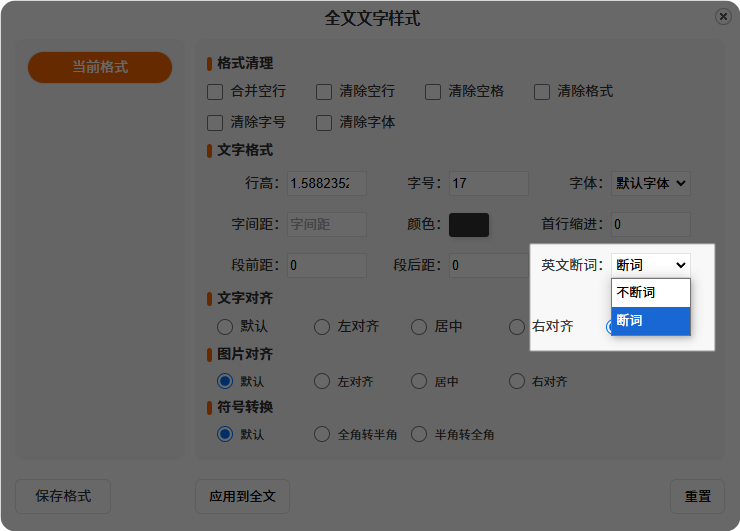Viewport: 740px width, 531px height.
Task: Select 左对齐 under 文字对齐
Action: pyautogui.click(x=322, y=327)
